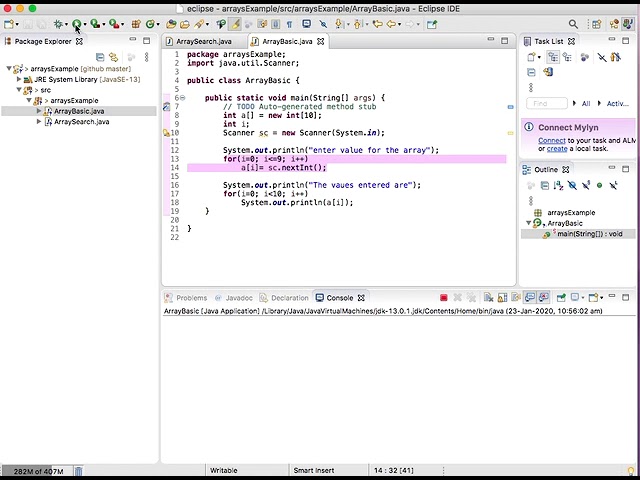
Task: Switch to the ArraySearch.java editor tab
Action: click(x=204, y=41)
